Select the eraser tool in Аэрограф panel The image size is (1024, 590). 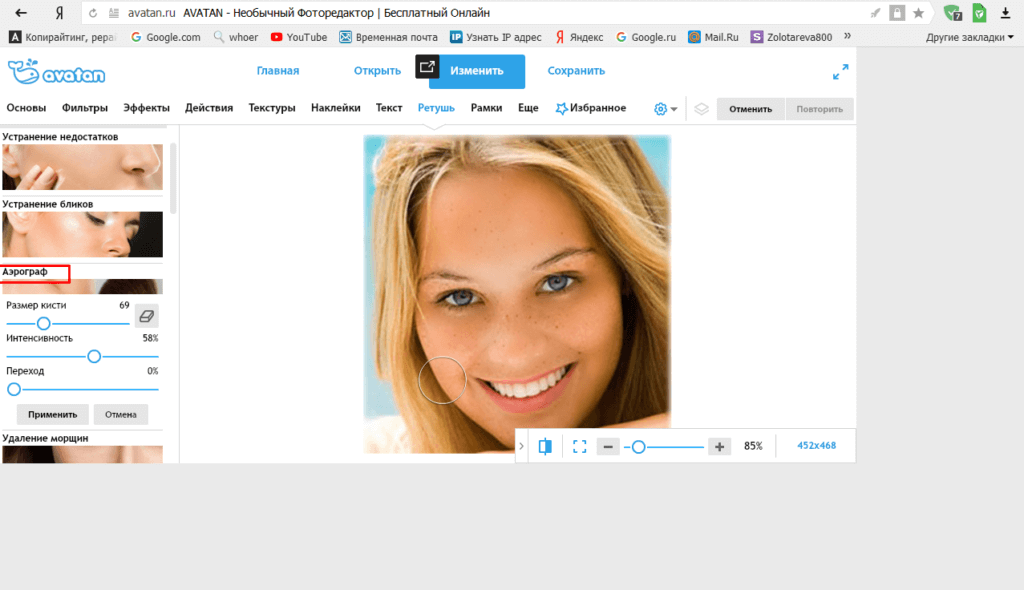(146, 316)
